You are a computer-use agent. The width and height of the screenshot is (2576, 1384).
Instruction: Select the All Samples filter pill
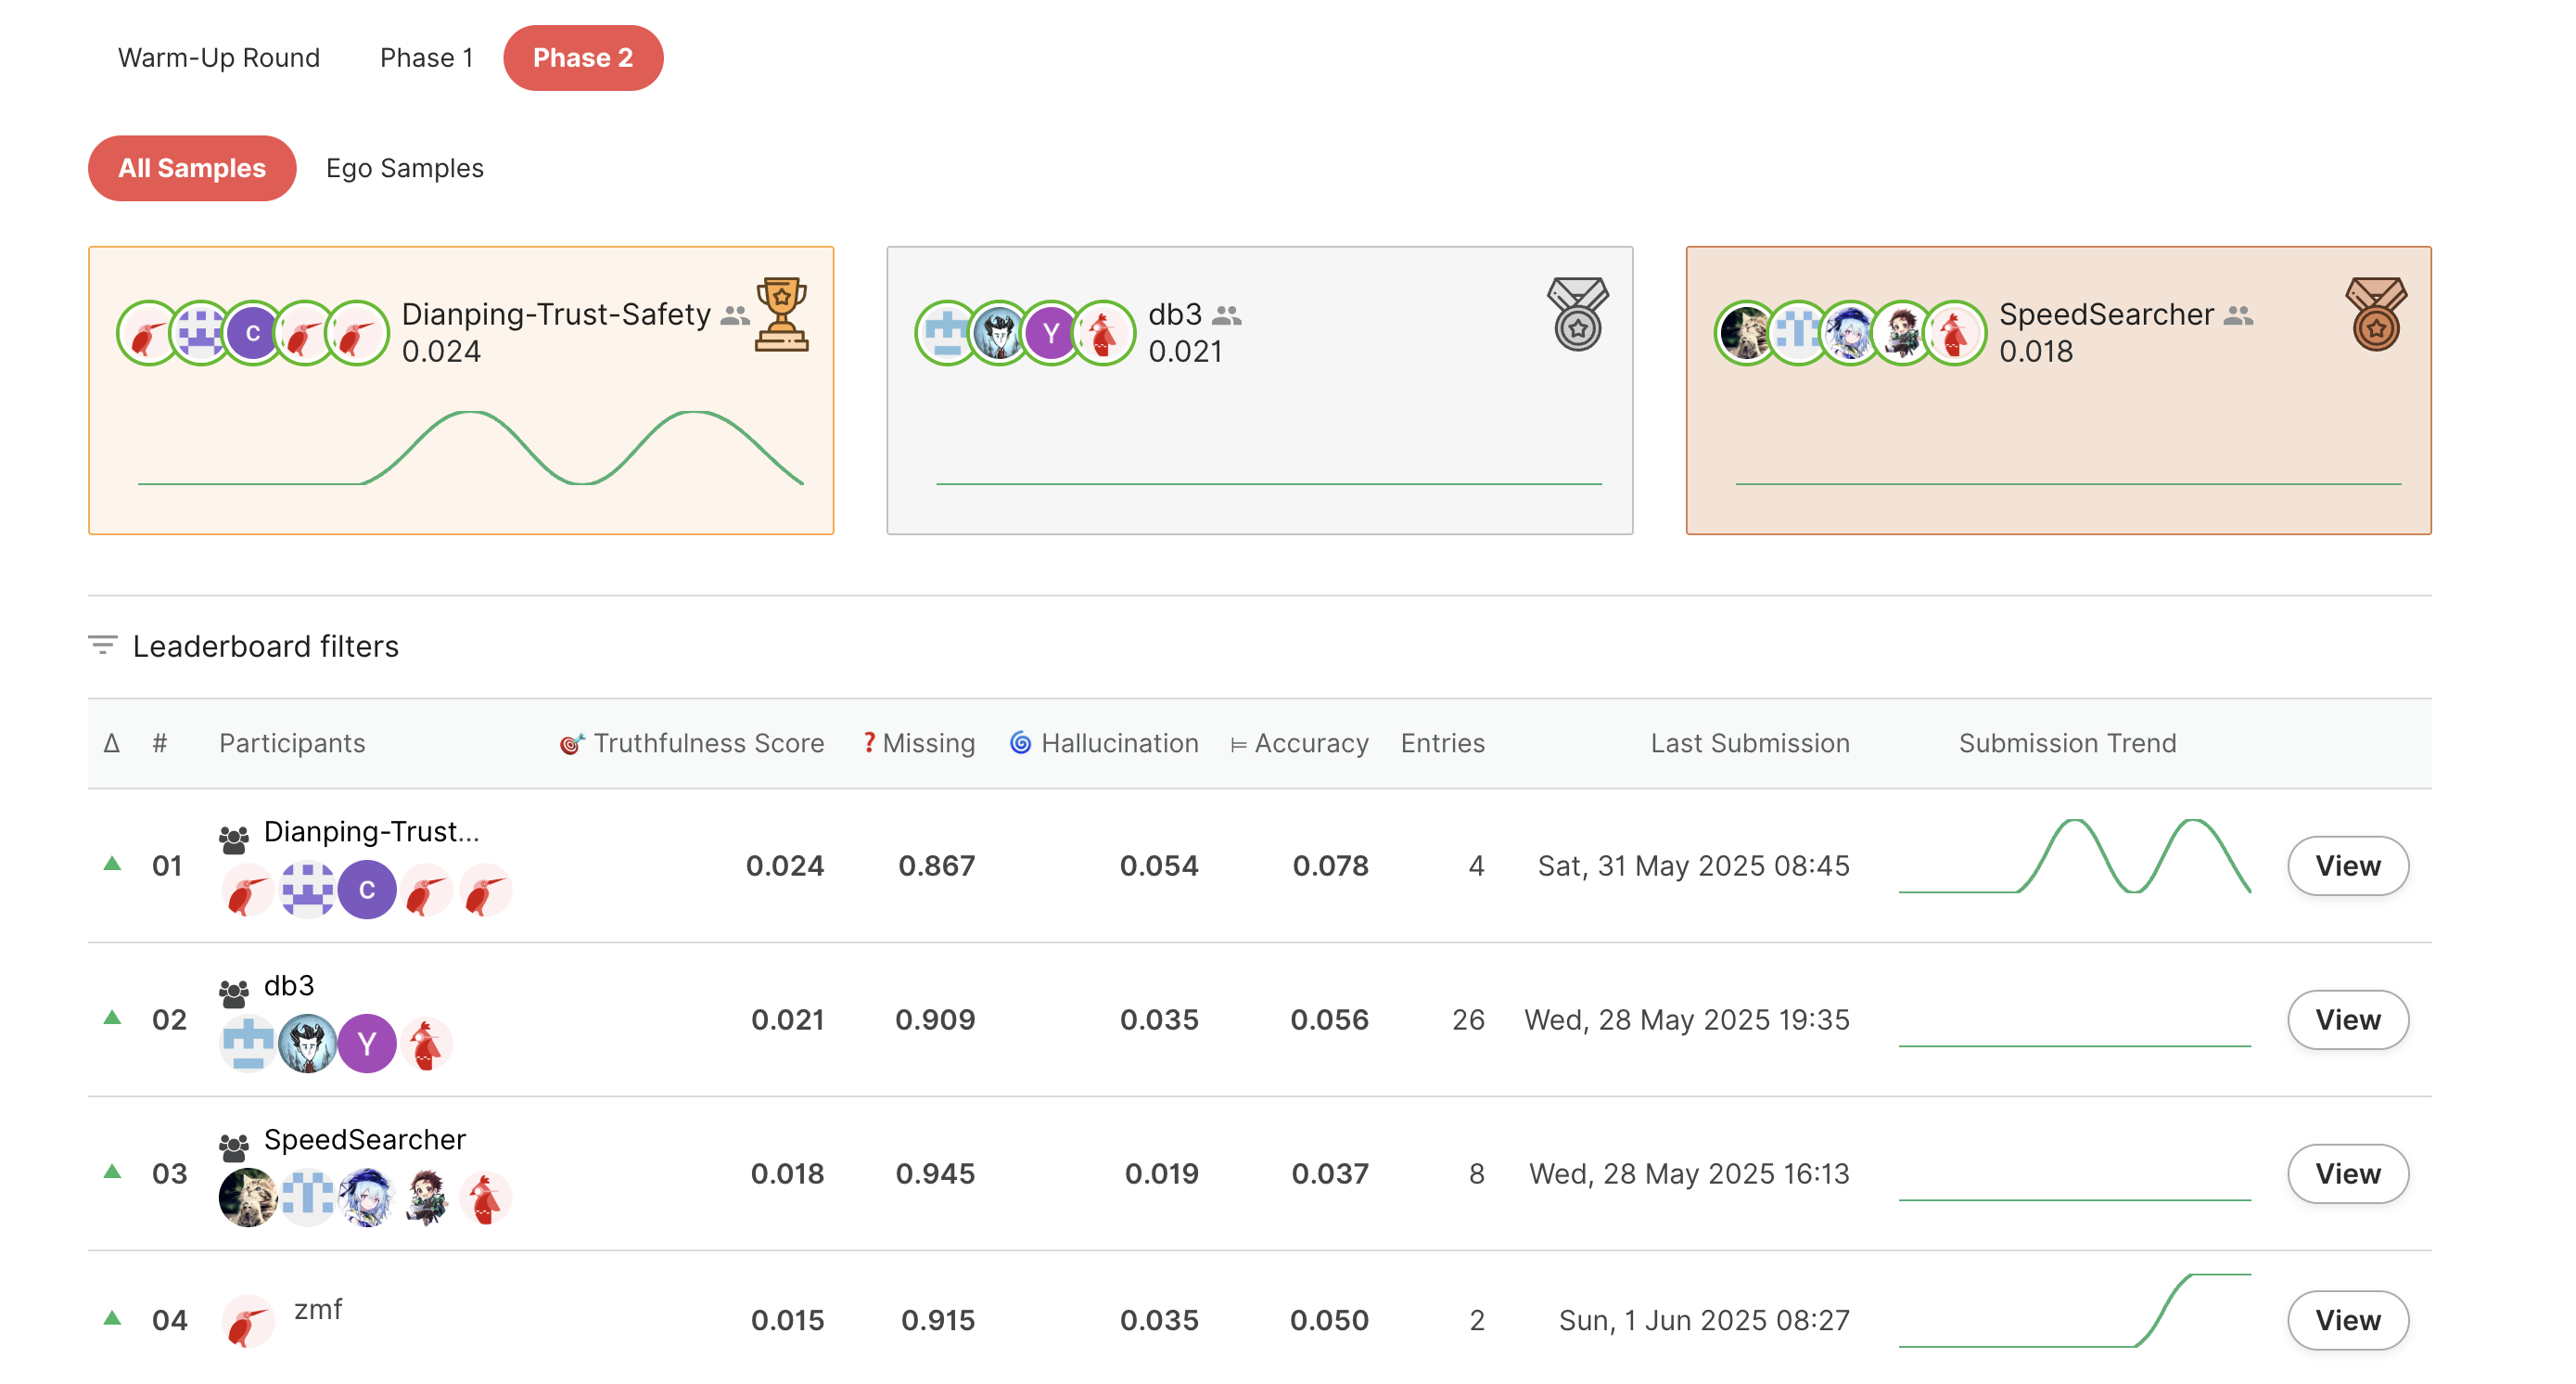(x=192, y=168)
